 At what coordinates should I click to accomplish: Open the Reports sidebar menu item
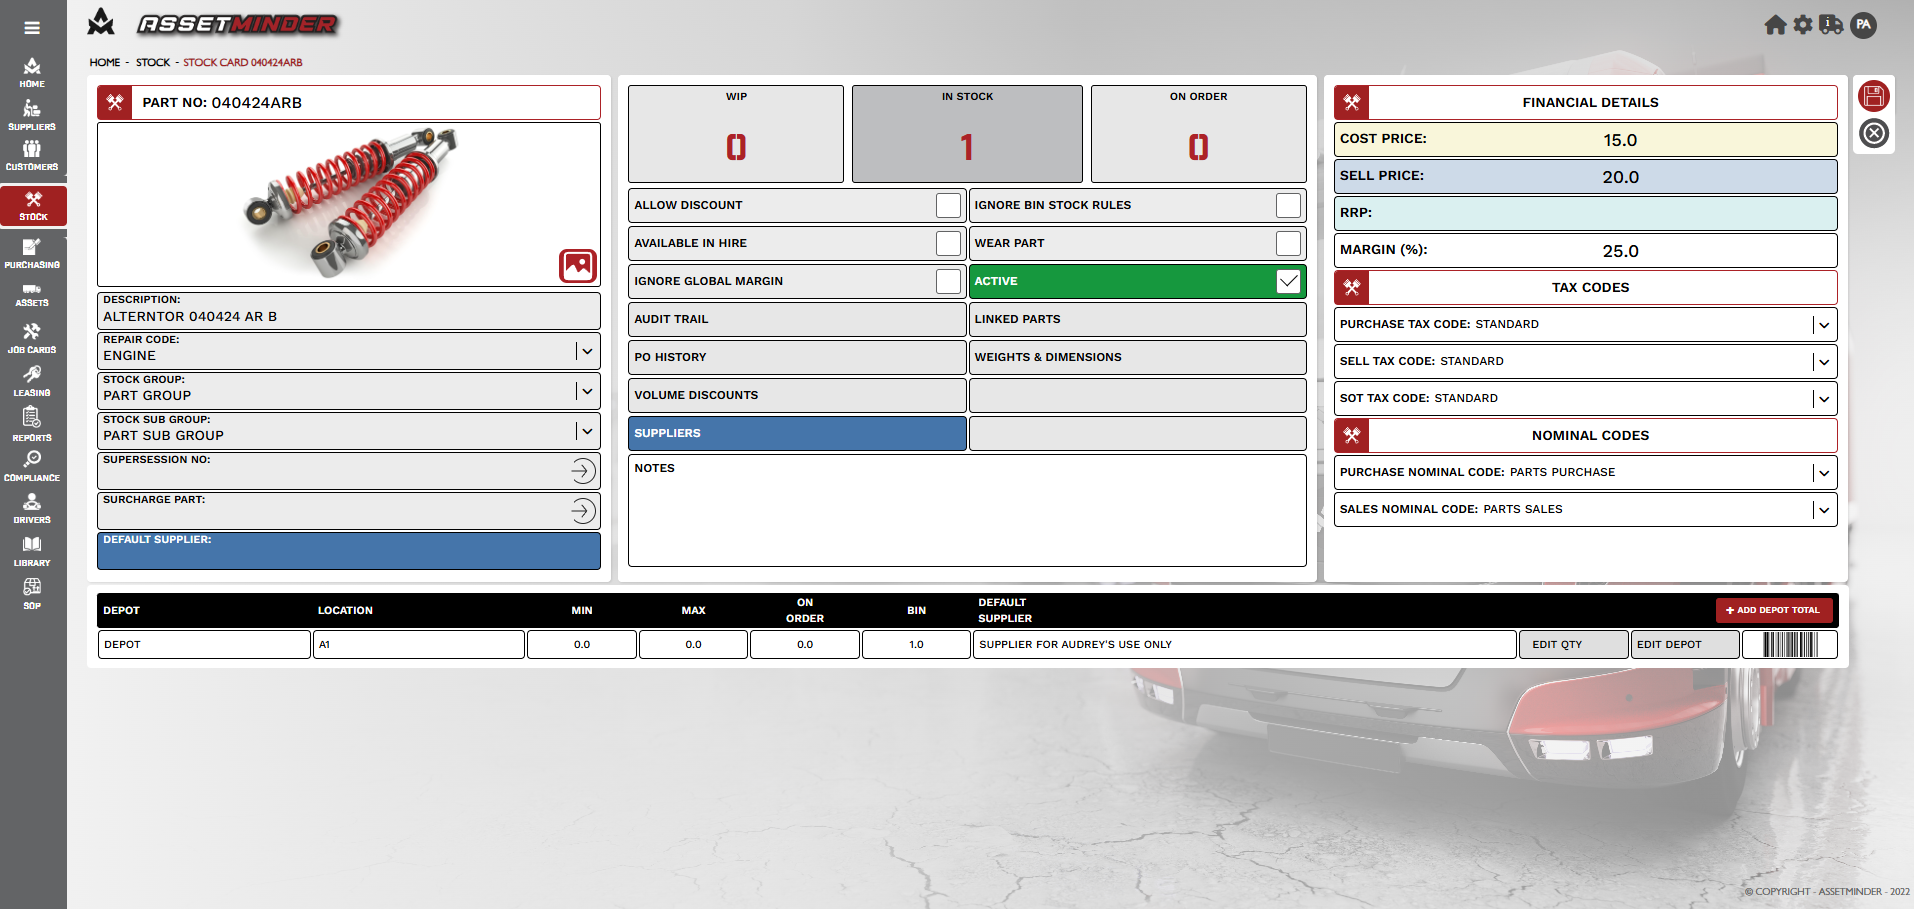(x=32, y=424)
